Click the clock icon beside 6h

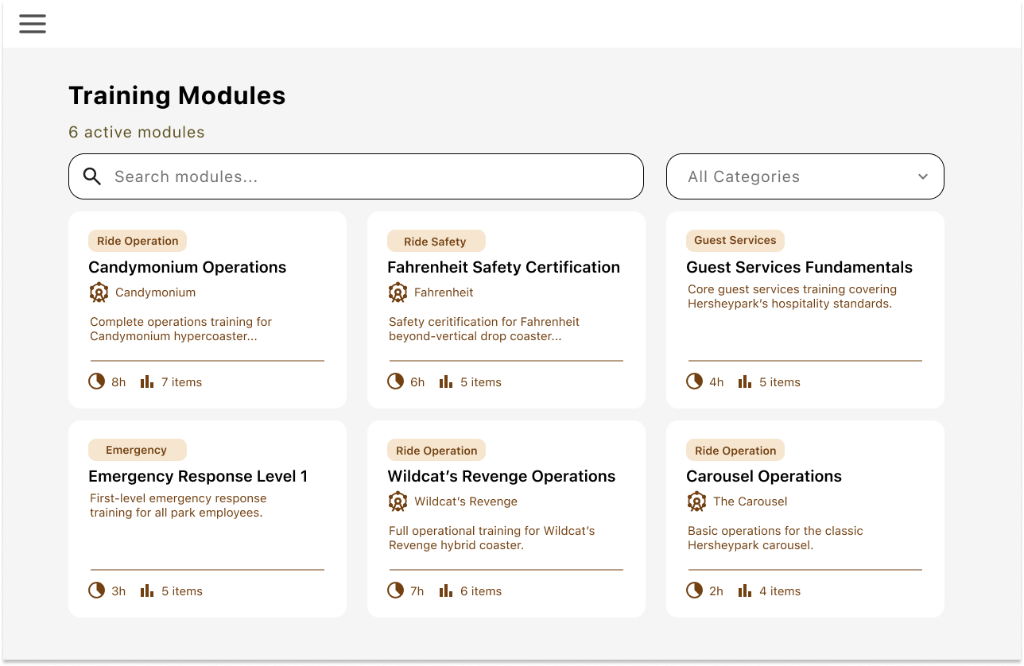(x=396, y=381)
